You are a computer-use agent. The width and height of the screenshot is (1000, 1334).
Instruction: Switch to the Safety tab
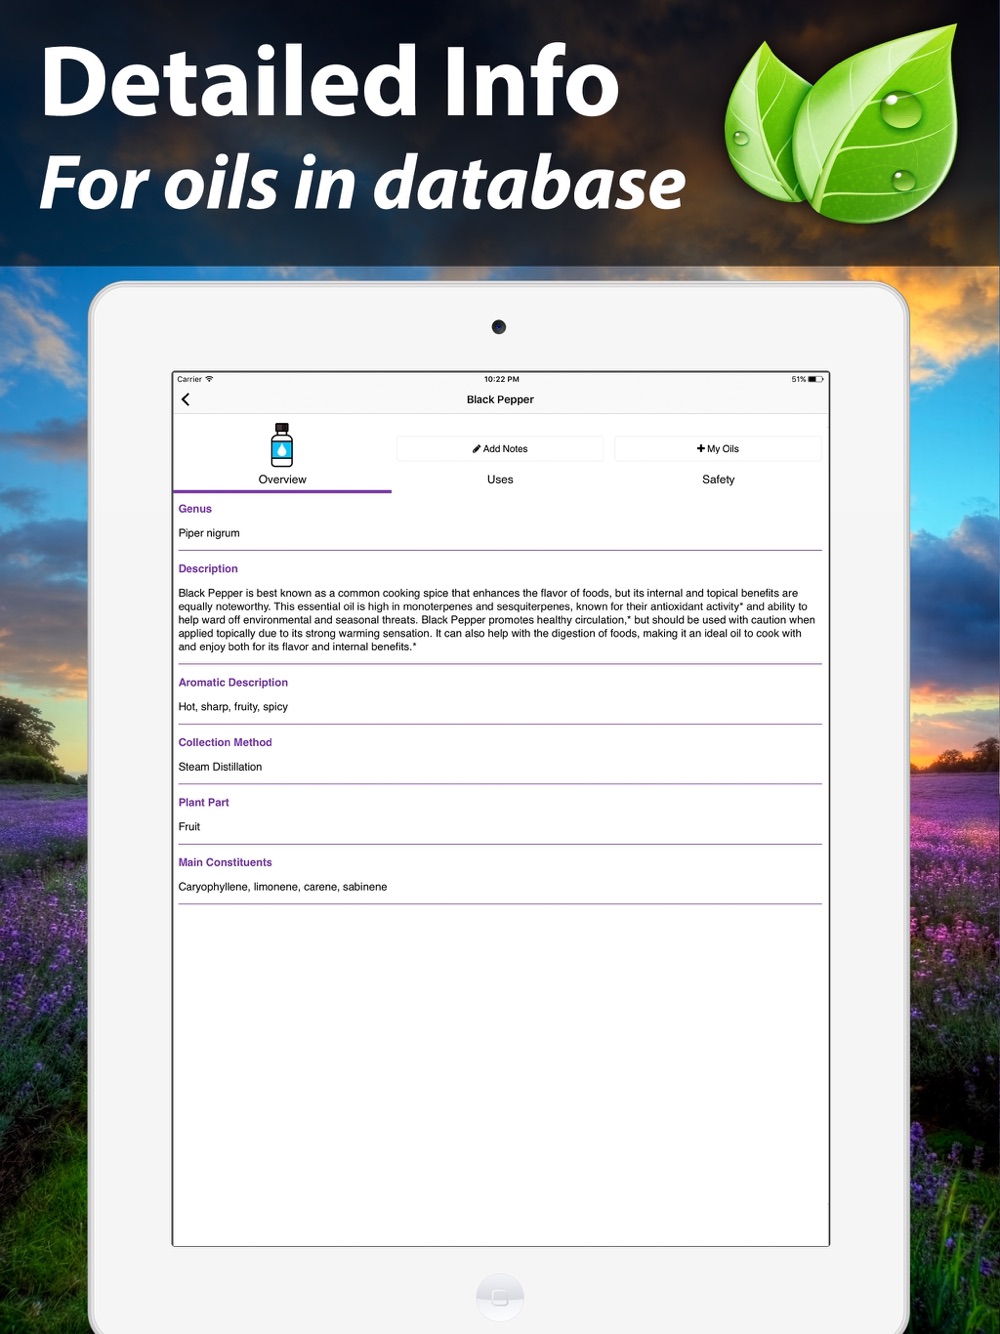pyautogui.click(x=718, y=479)
